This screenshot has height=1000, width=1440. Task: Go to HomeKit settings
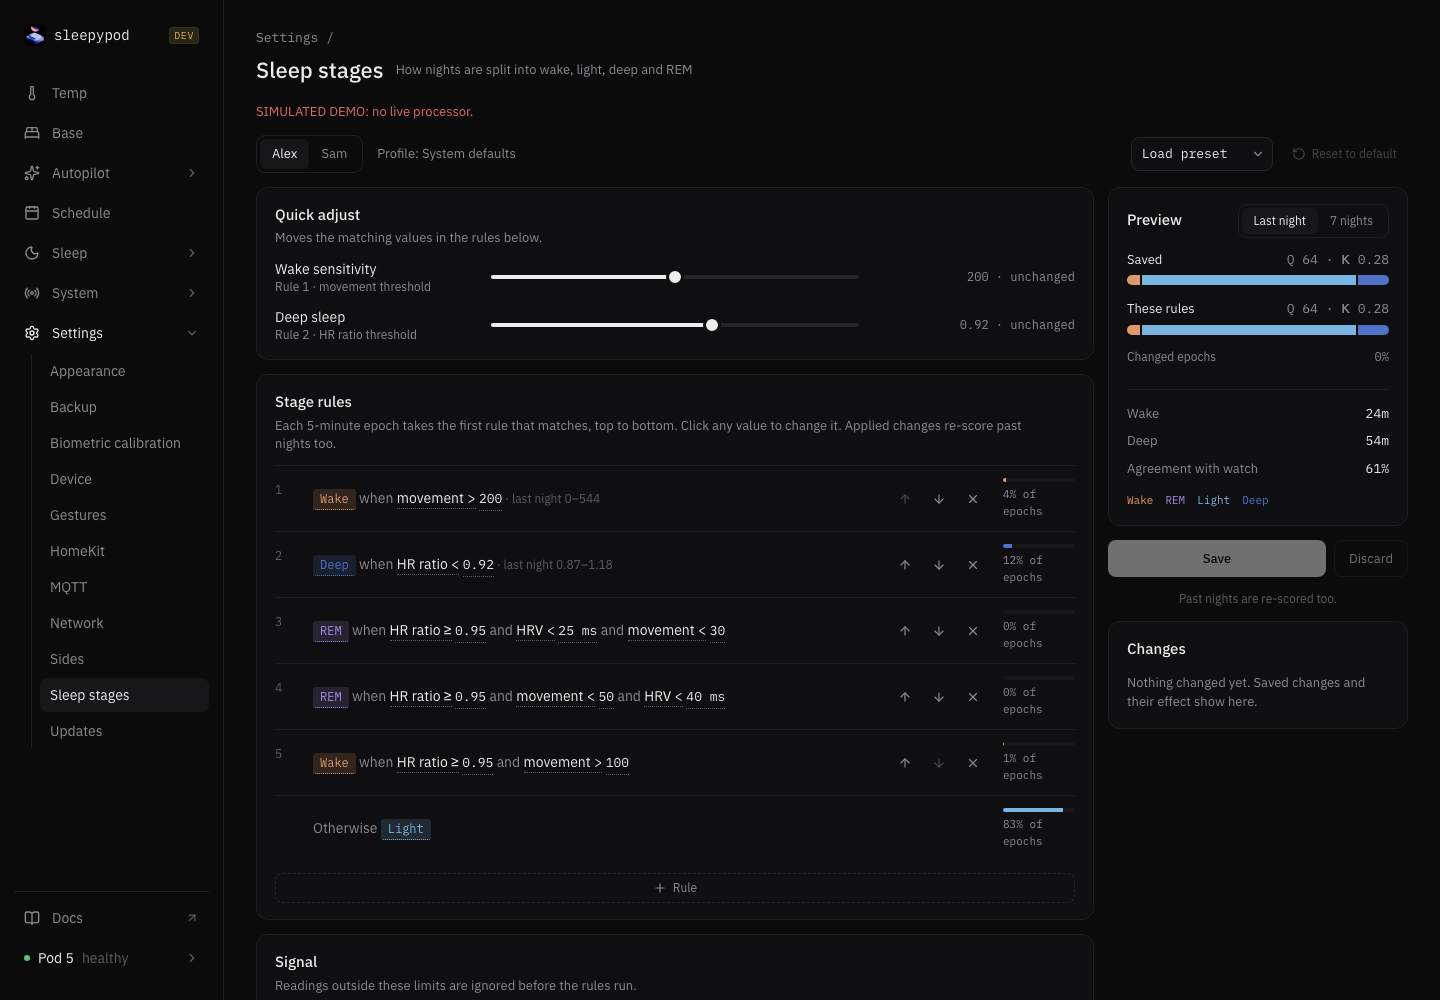pyautogui.click(x=124, y=551)
